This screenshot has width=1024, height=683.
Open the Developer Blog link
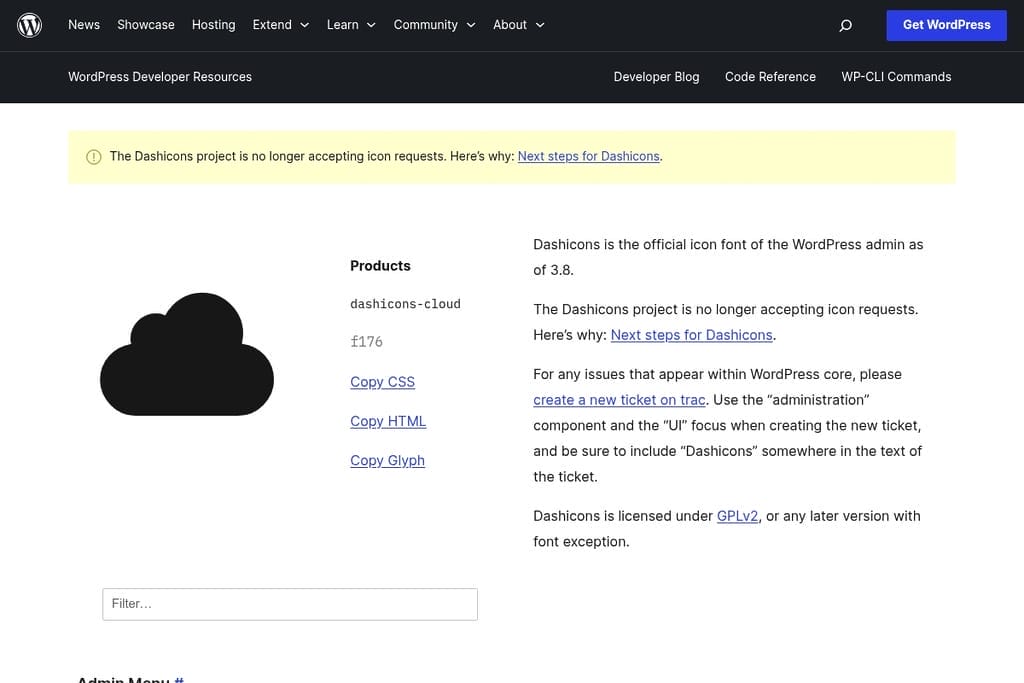tap(656, 77)
